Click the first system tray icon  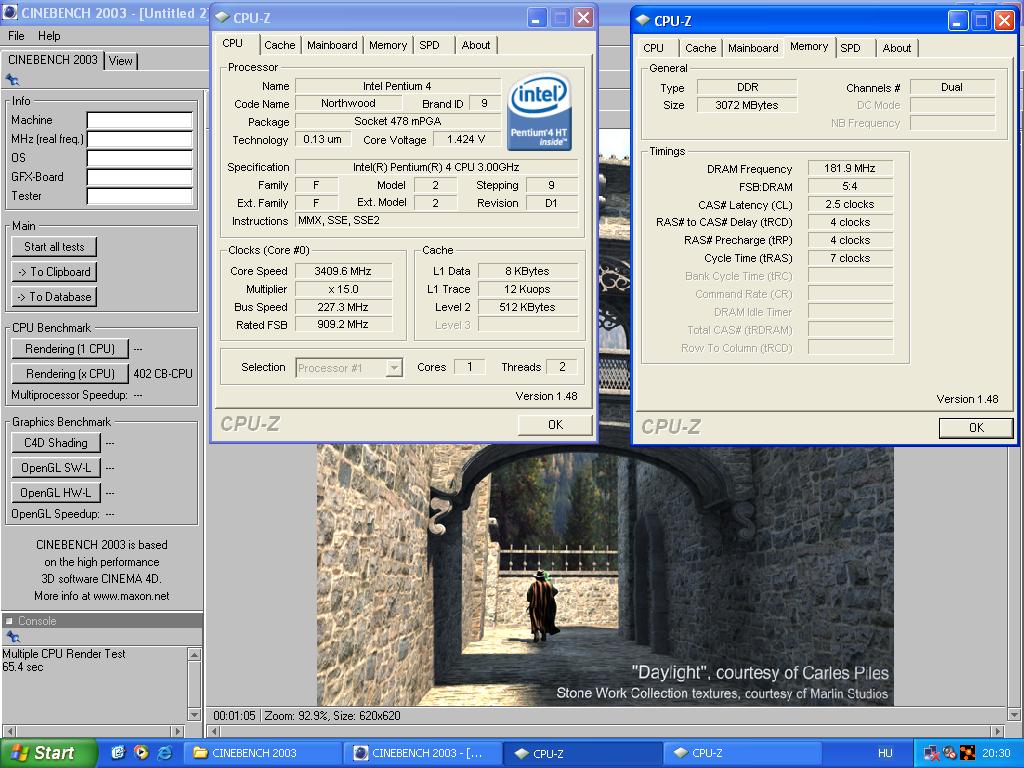click(x=931, y=753)
